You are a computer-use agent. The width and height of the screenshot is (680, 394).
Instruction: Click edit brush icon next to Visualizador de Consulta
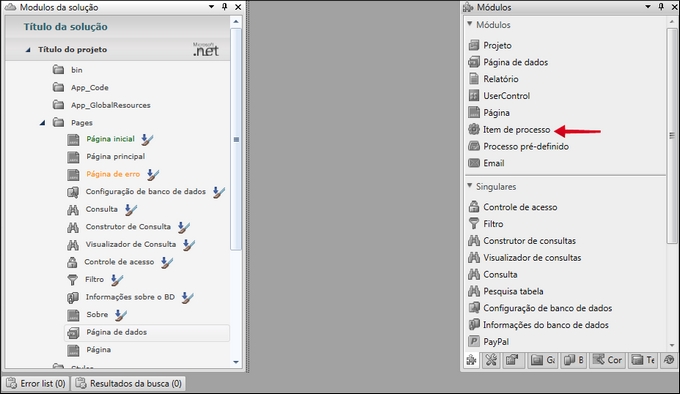tap(189, 245)
